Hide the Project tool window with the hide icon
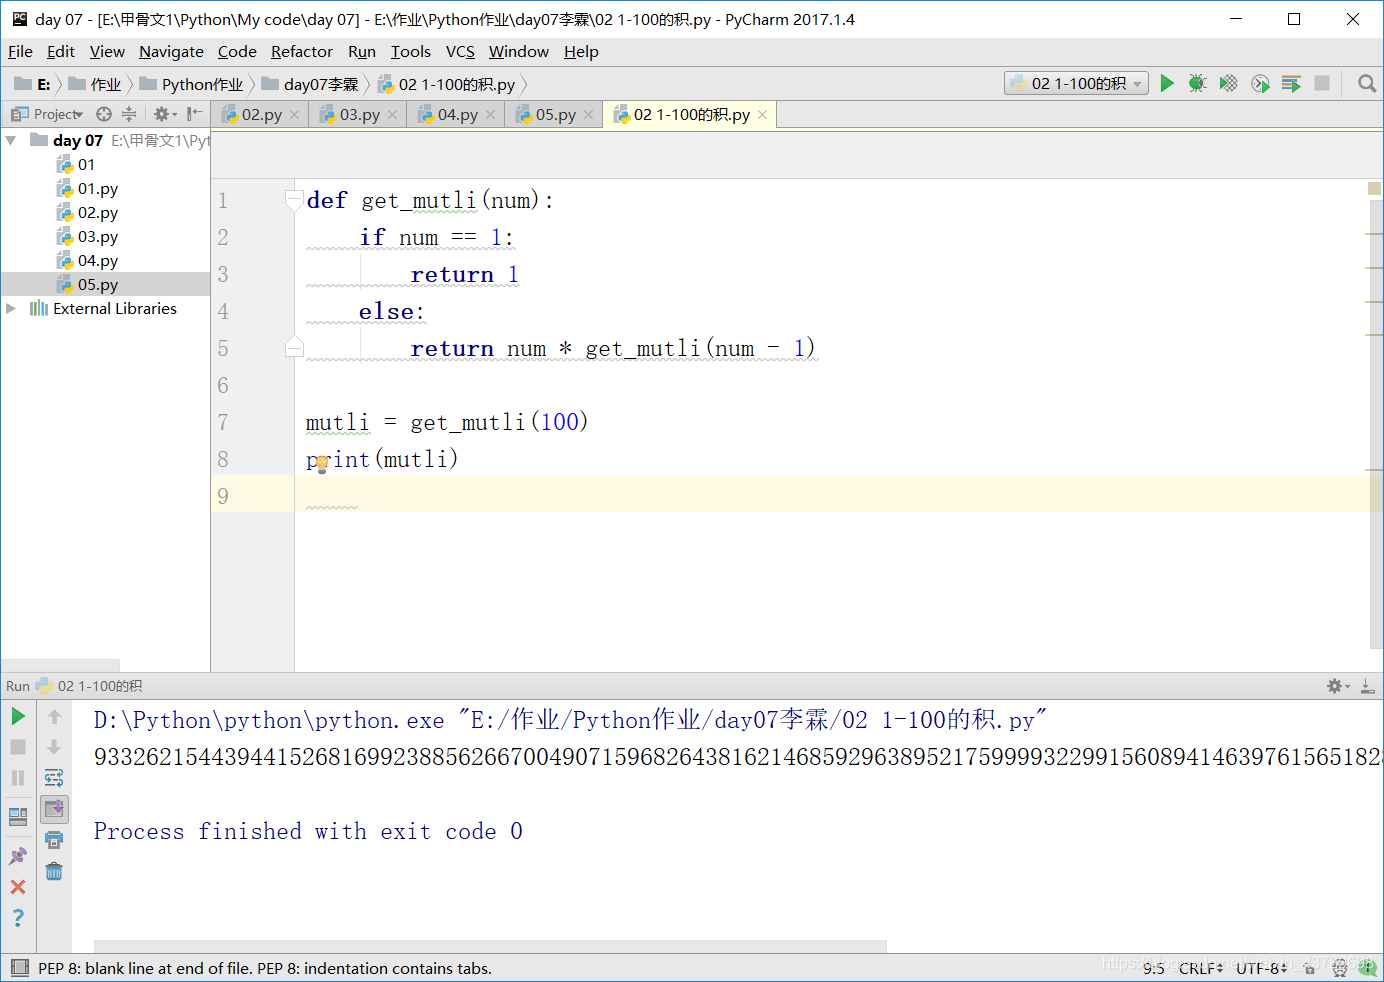 coord(194,114)
